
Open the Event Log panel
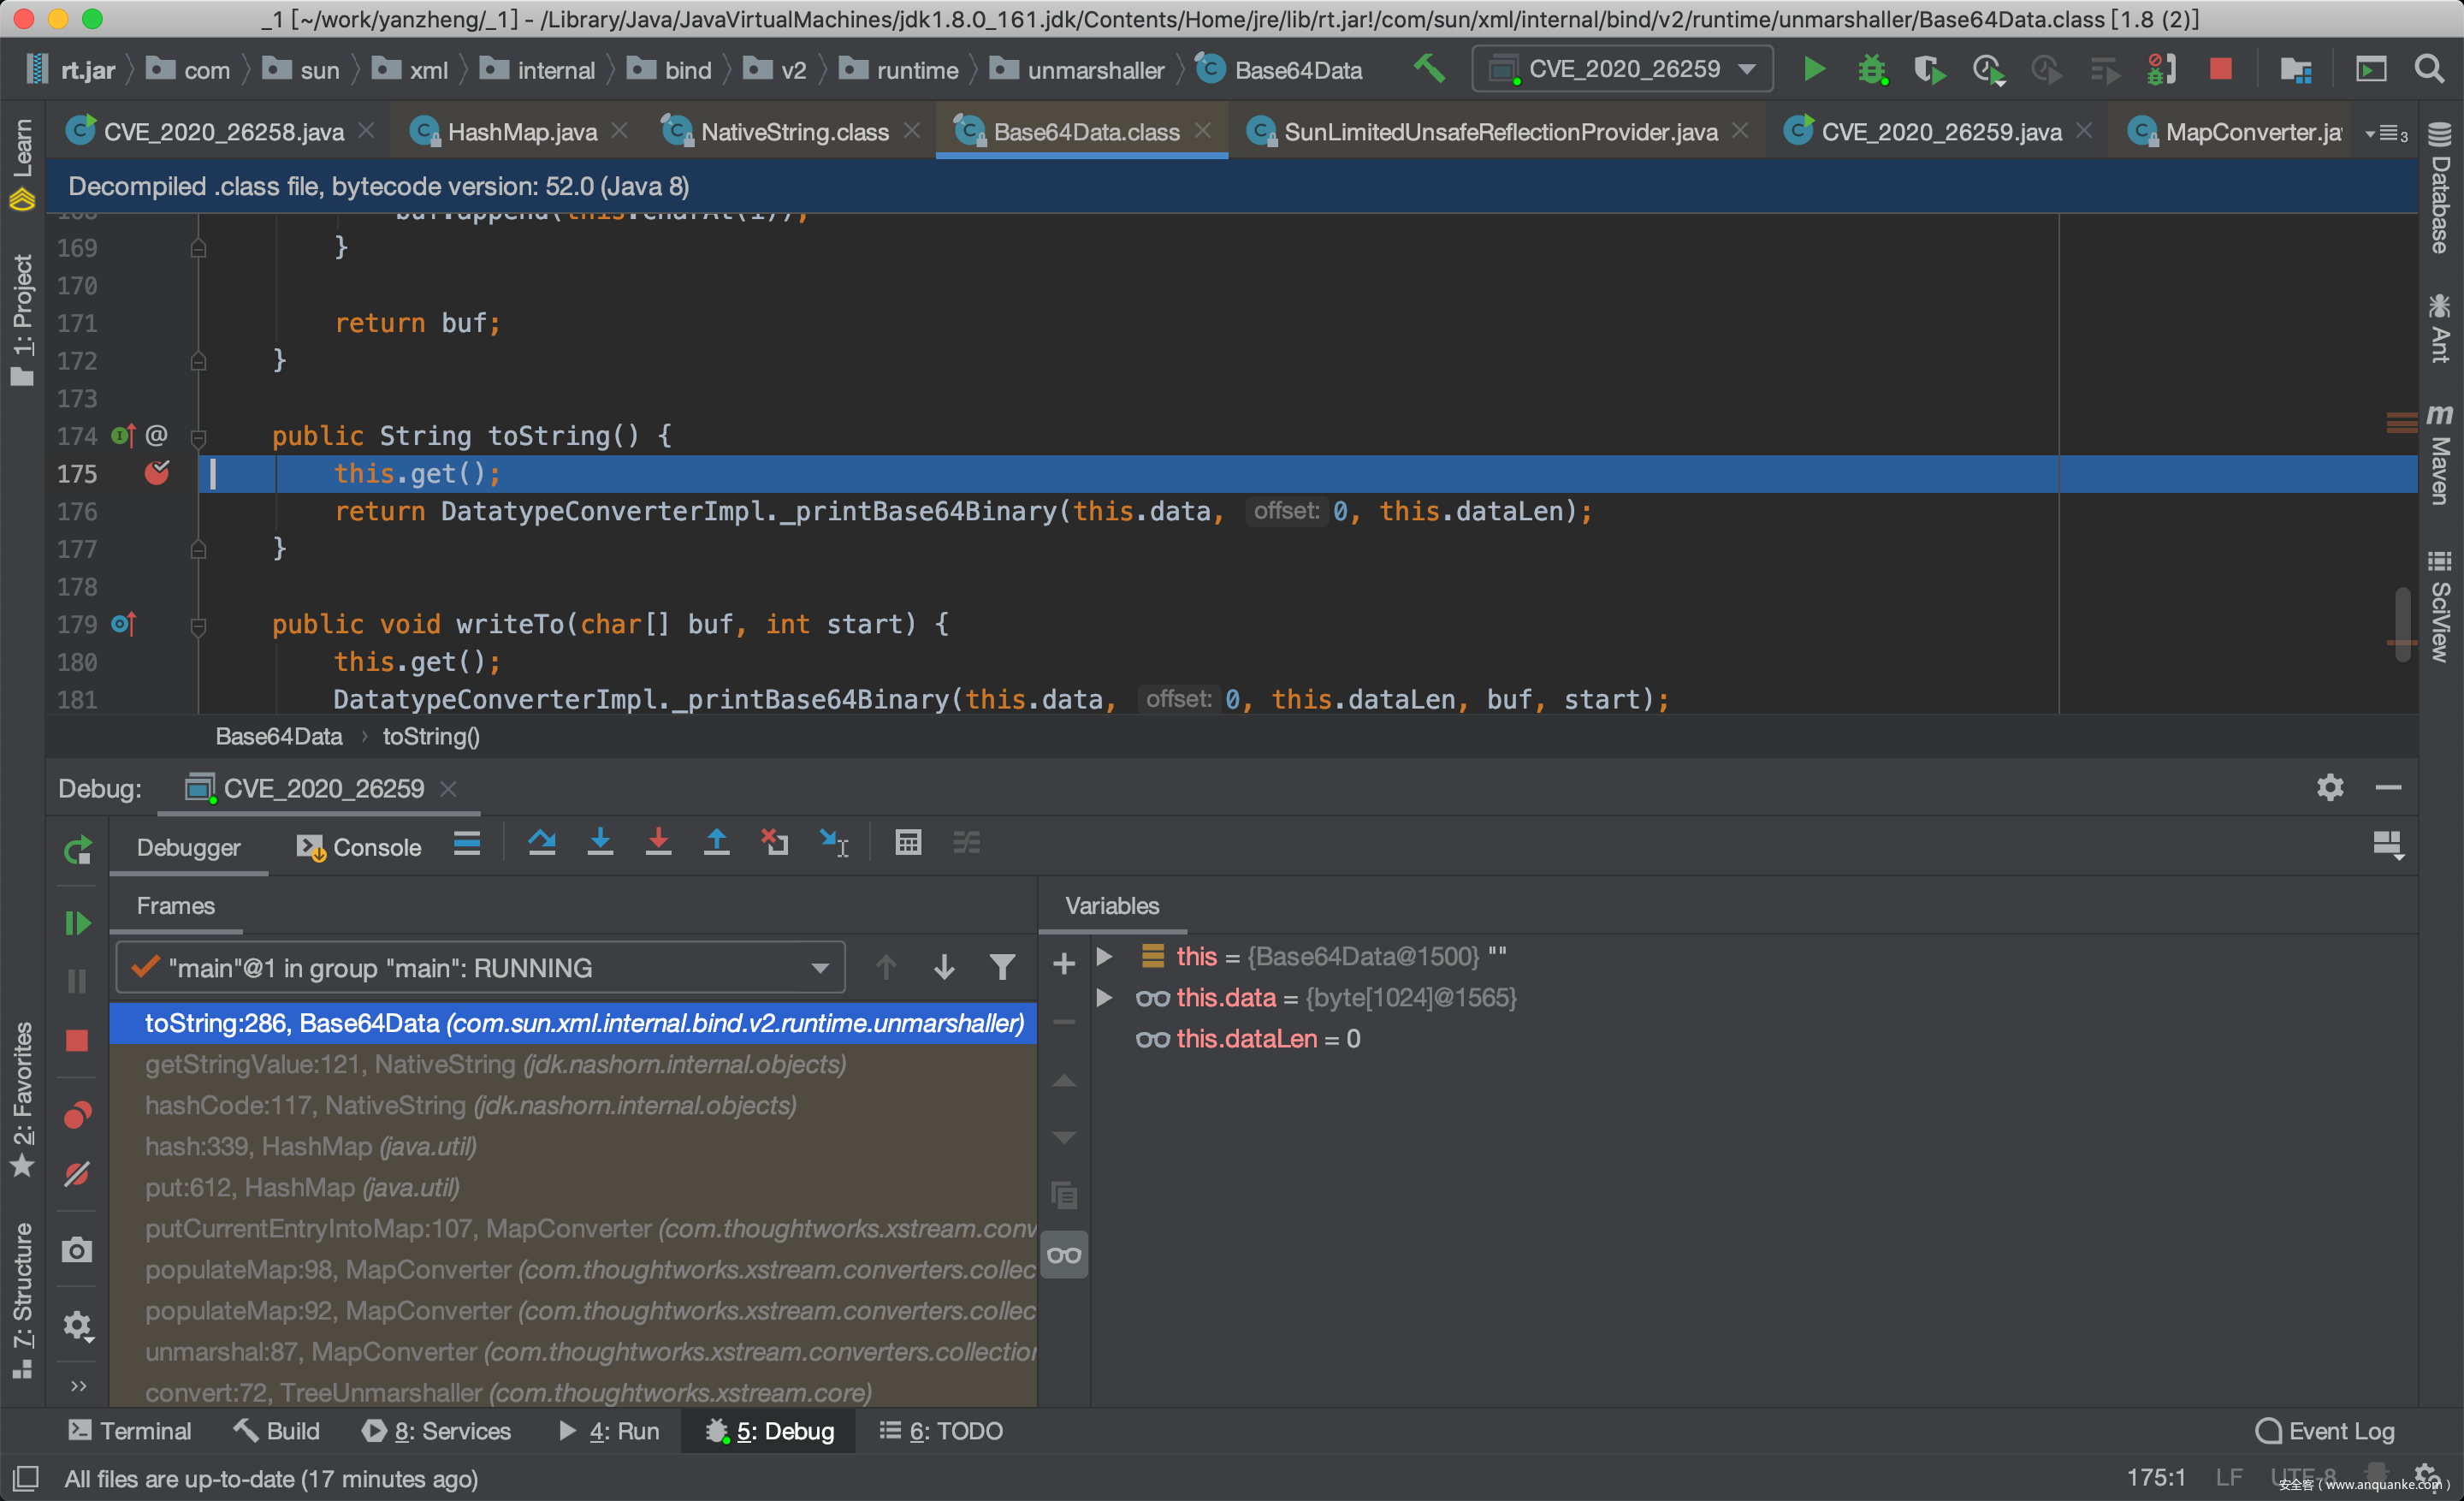2324,1431
